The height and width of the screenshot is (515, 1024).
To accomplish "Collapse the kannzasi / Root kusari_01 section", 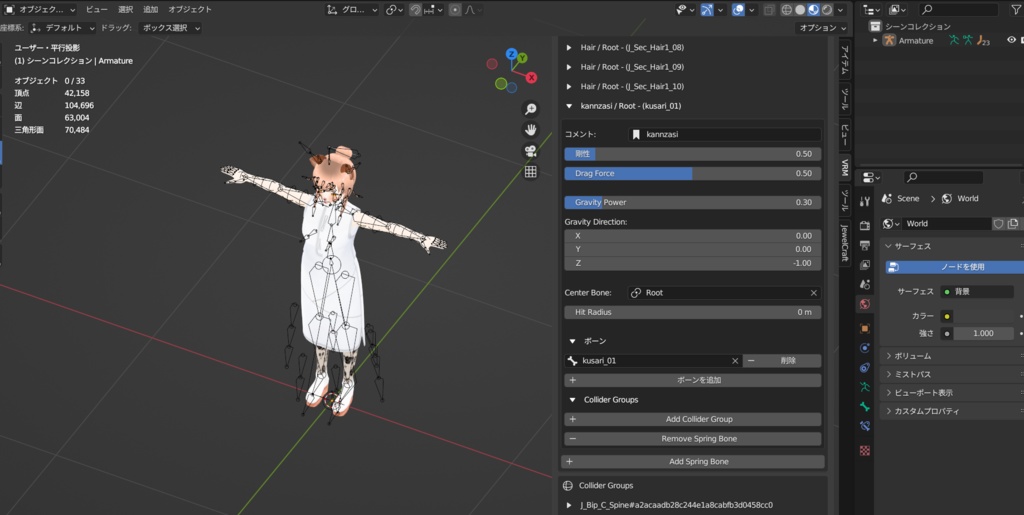I will 570,106.
